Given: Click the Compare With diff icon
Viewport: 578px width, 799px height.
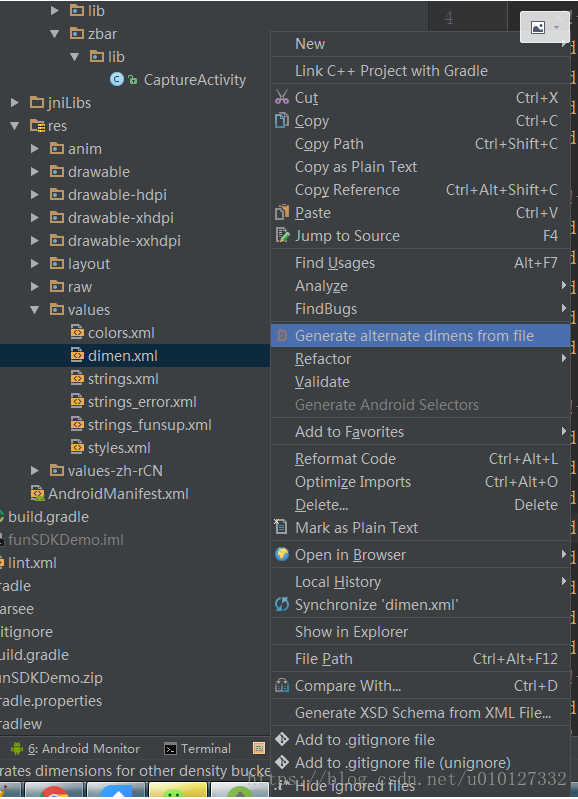Looking at the screenshot, I should (282, 685).
